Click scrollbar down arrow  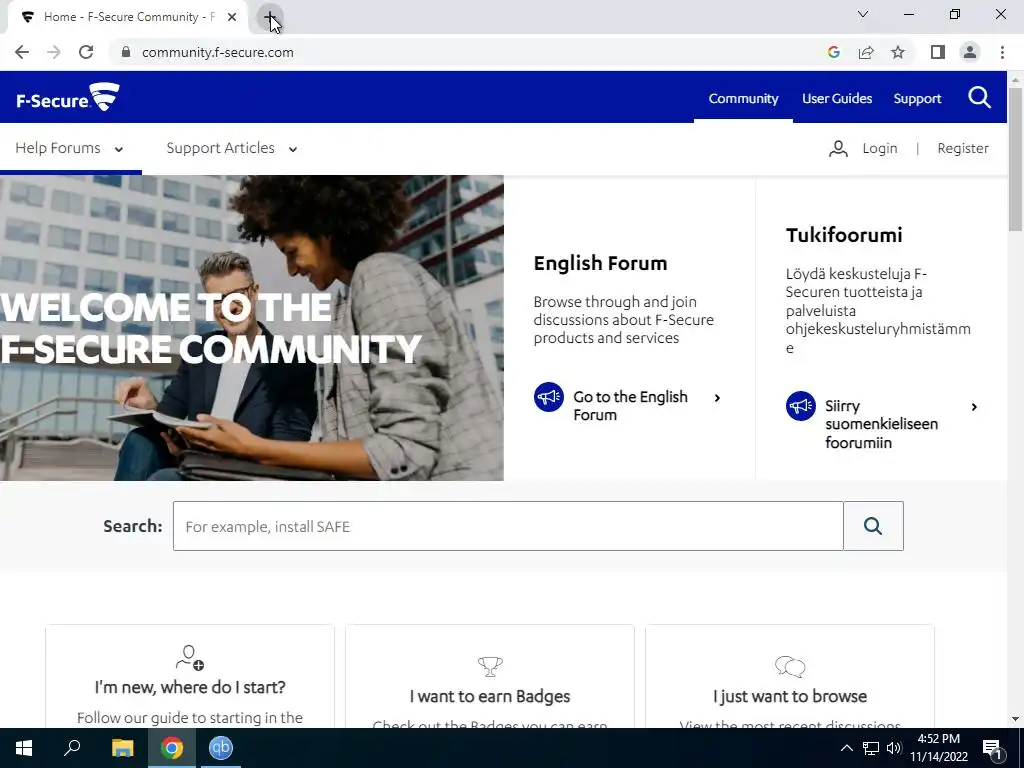tap(1016, 718)
